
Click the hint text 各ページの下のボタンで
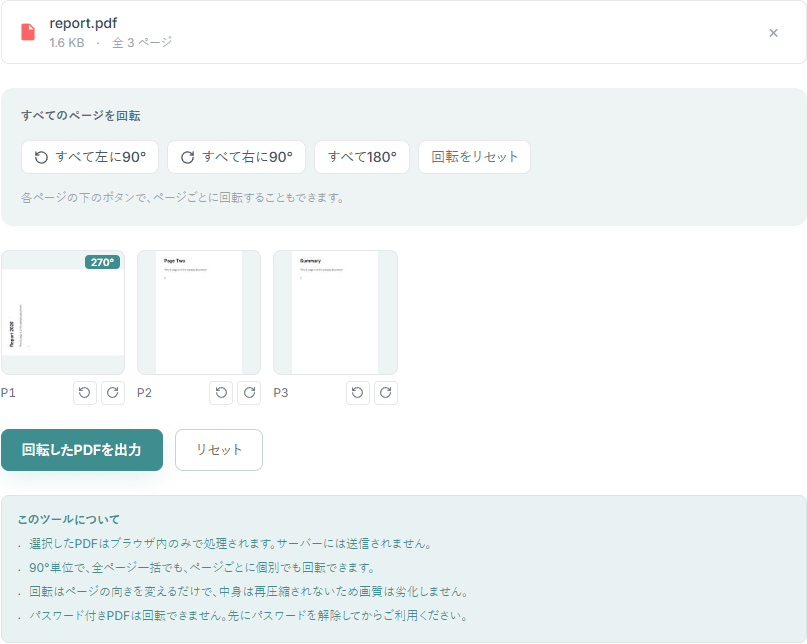[183, 198]
